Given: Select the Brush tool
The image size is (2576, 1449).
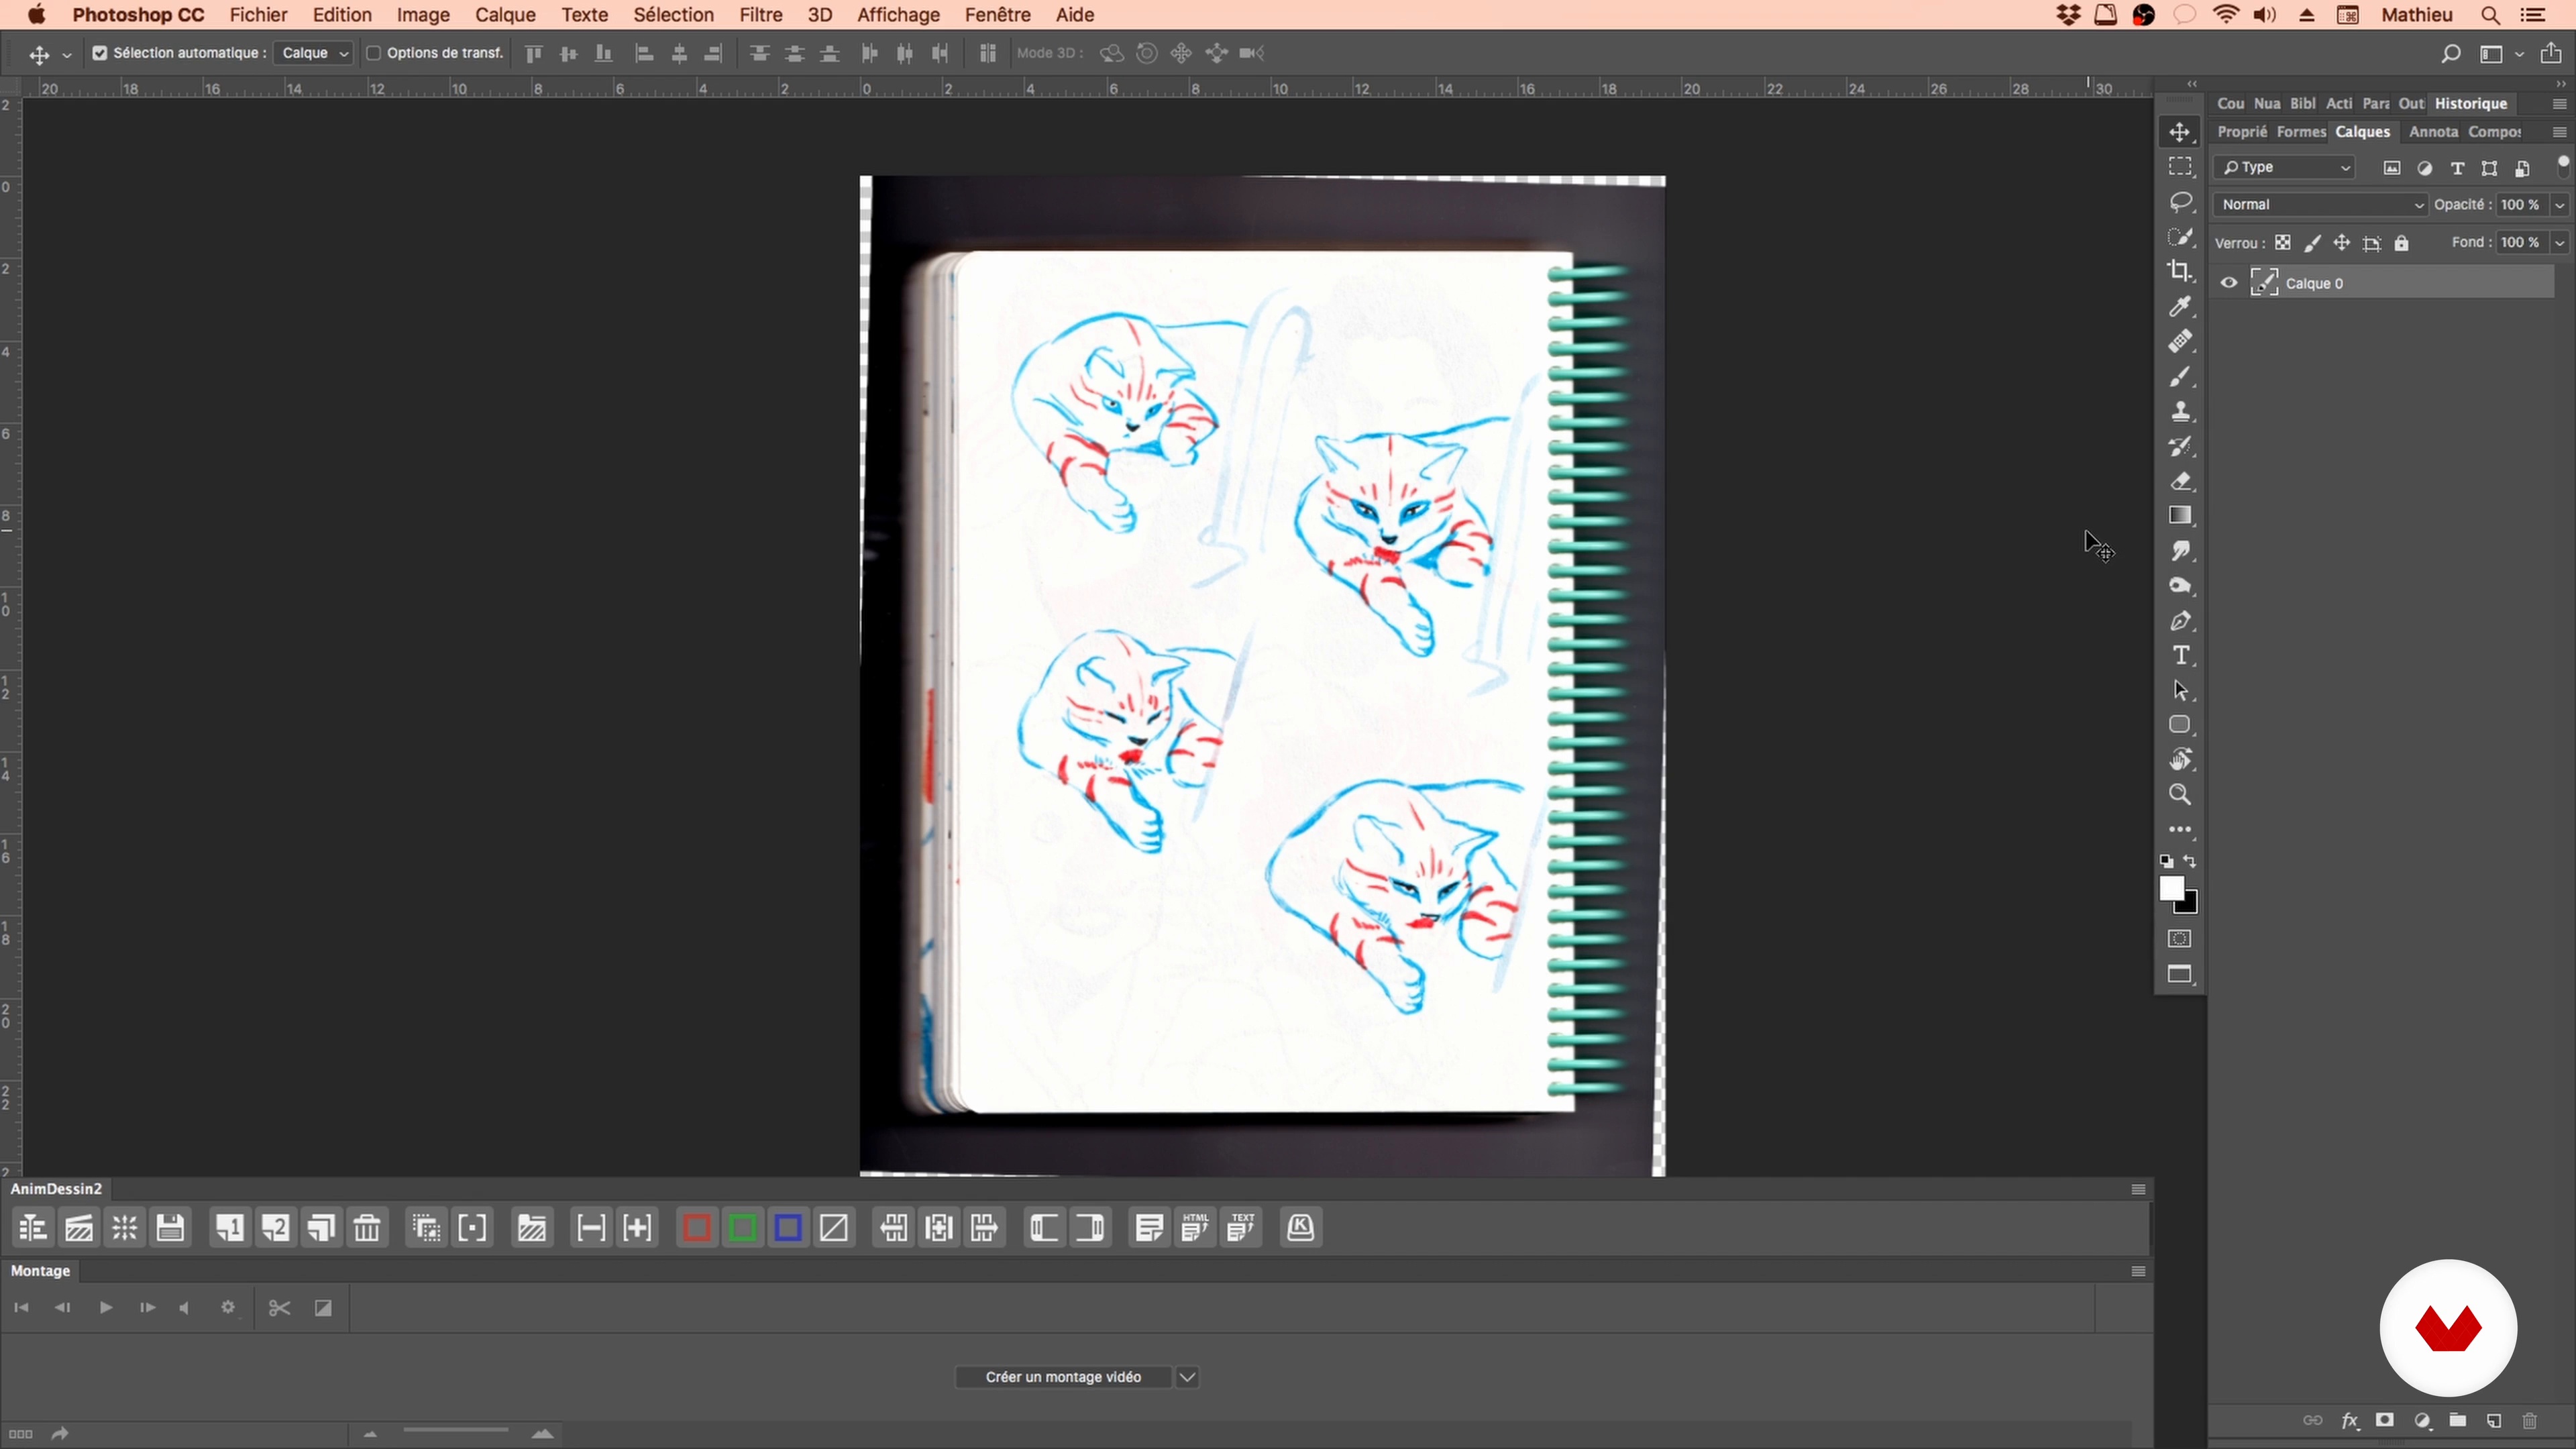Looking at the screenshot, I should click(2180, 377).
